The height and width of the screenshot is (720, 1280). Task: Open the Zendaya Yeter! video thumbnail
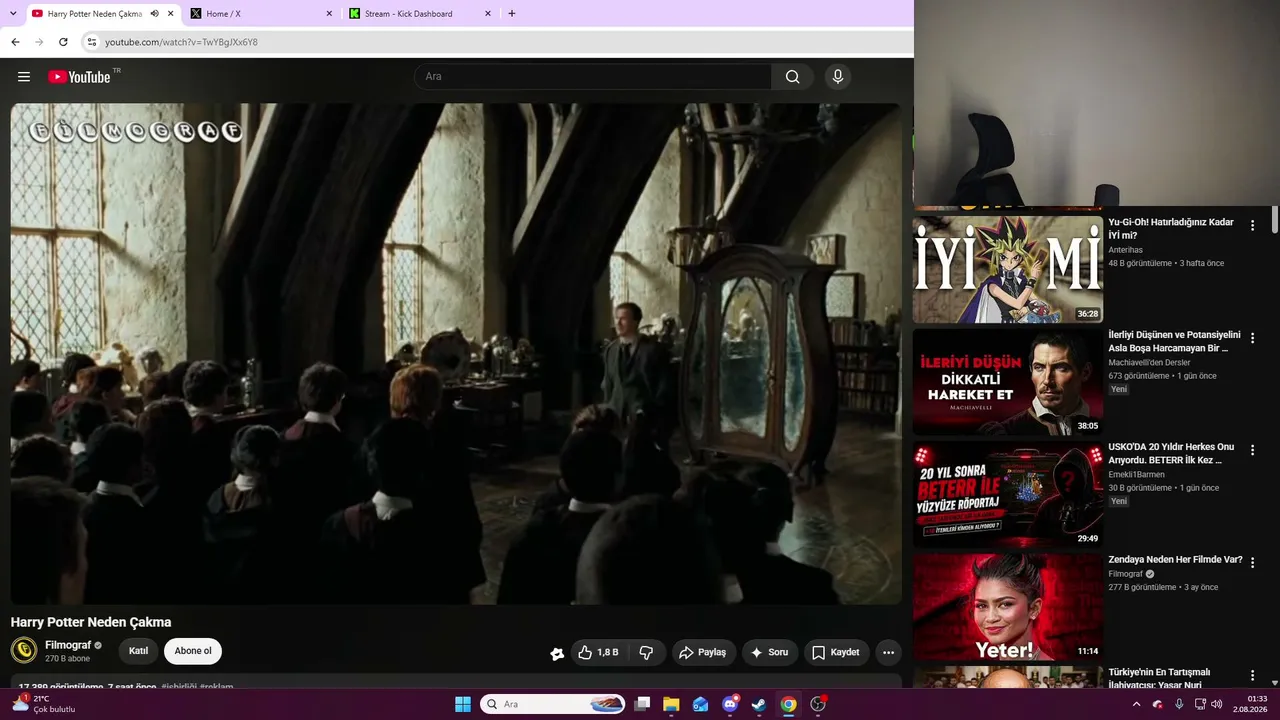pyautogui.click(x=1008, y=607)
